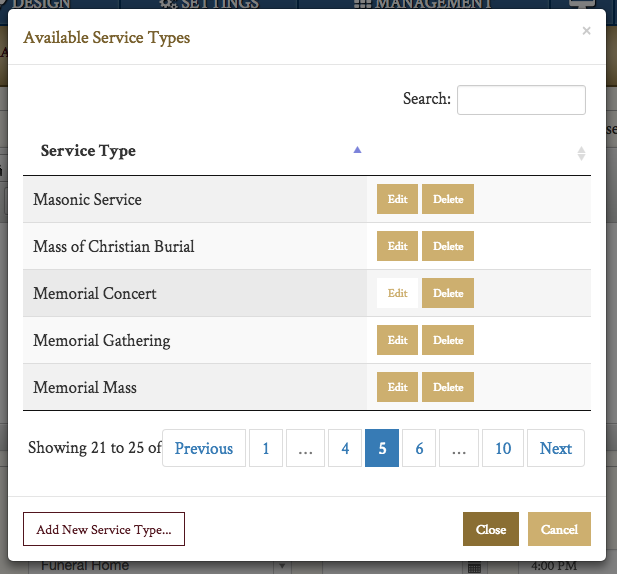The height and width of the screenshot is (574, 617).
Task: Delete the Masonic Service entry
Action: (447, 199)
